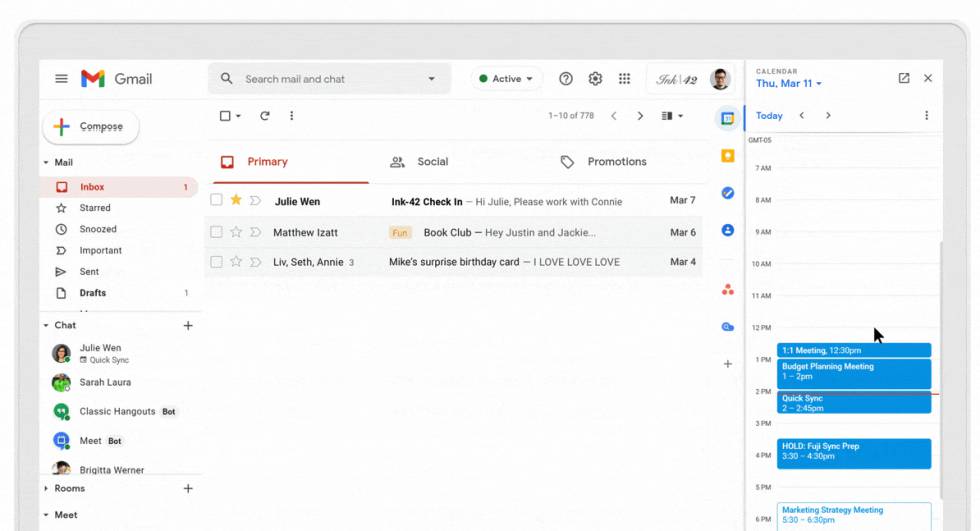Open the Google apps grid
Screen dimensions: 980x531
(x=624, y=79)
